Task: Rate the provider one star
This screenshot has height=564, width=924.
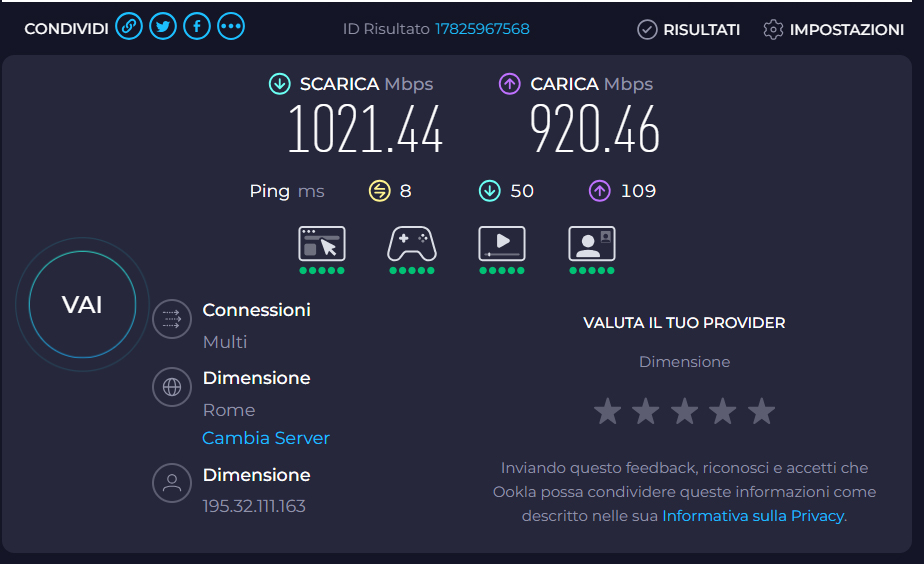Action: pos(608,411)
